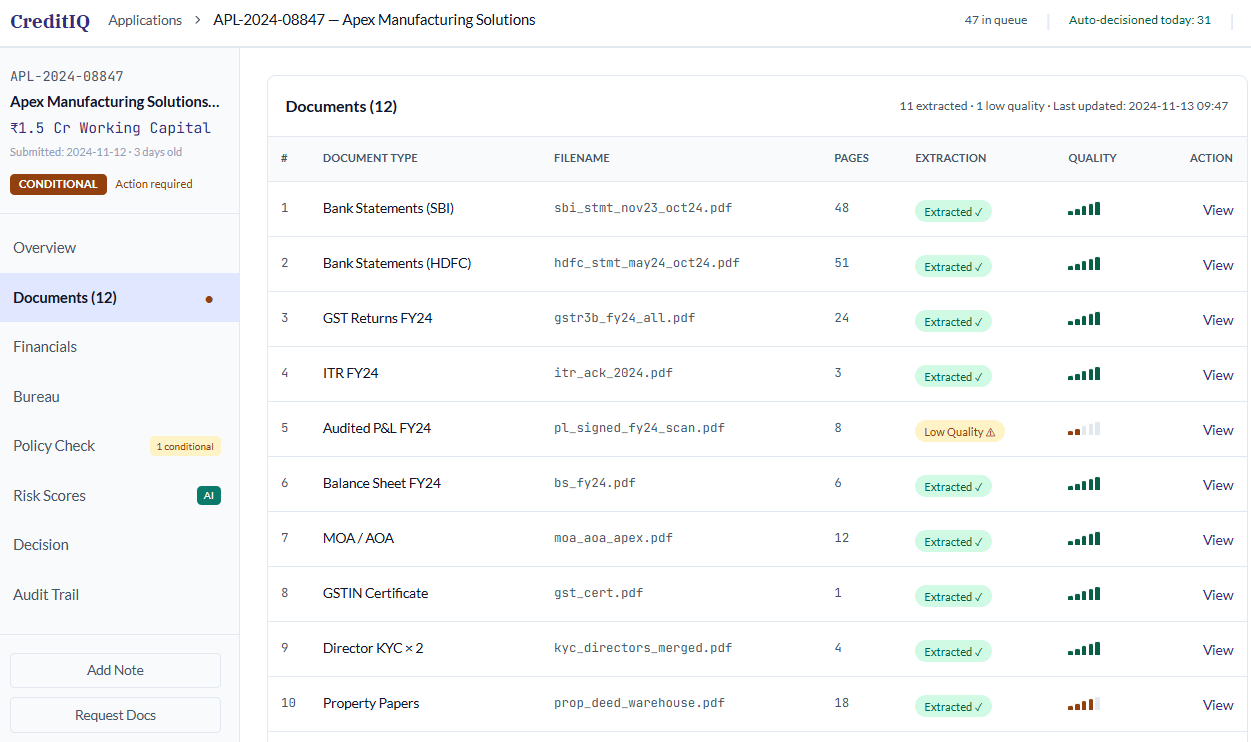This screenshot has width=1251, height=742.
Task: Click the QUALITY column header
Action: pyautogui.click(x=1092, y=158)
